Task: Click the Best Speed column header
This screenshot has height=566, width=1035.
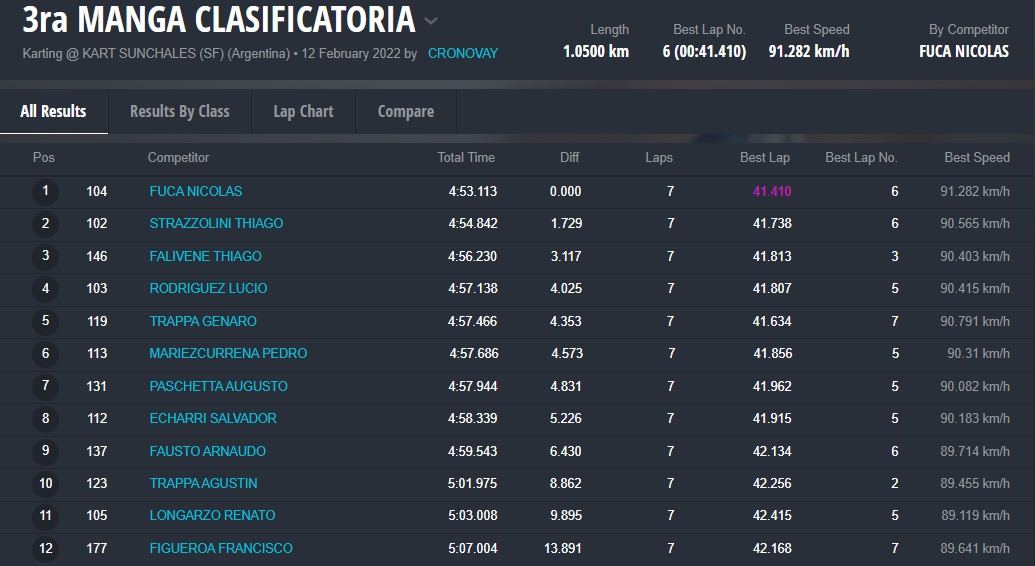Action: click(x=977, y=157)
